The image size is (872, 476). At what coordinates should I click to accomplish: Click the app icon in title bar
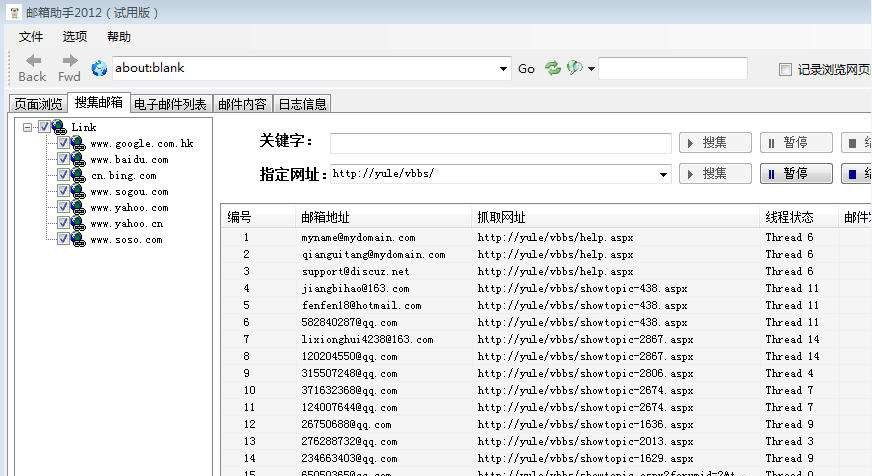[15, 13]
